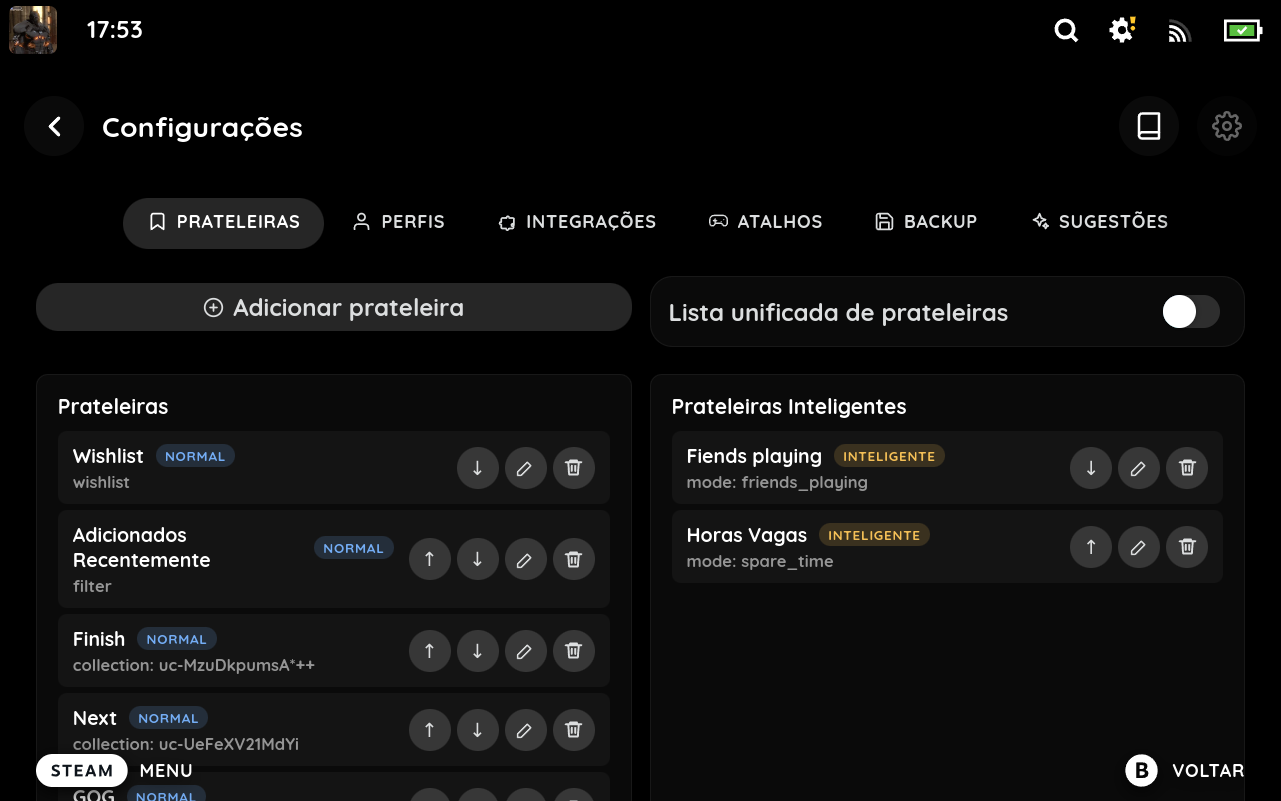Screen dimensions: 1281x801
Task: Edit the Horas Vagas smart shelf
Action: coord(1139,547)
